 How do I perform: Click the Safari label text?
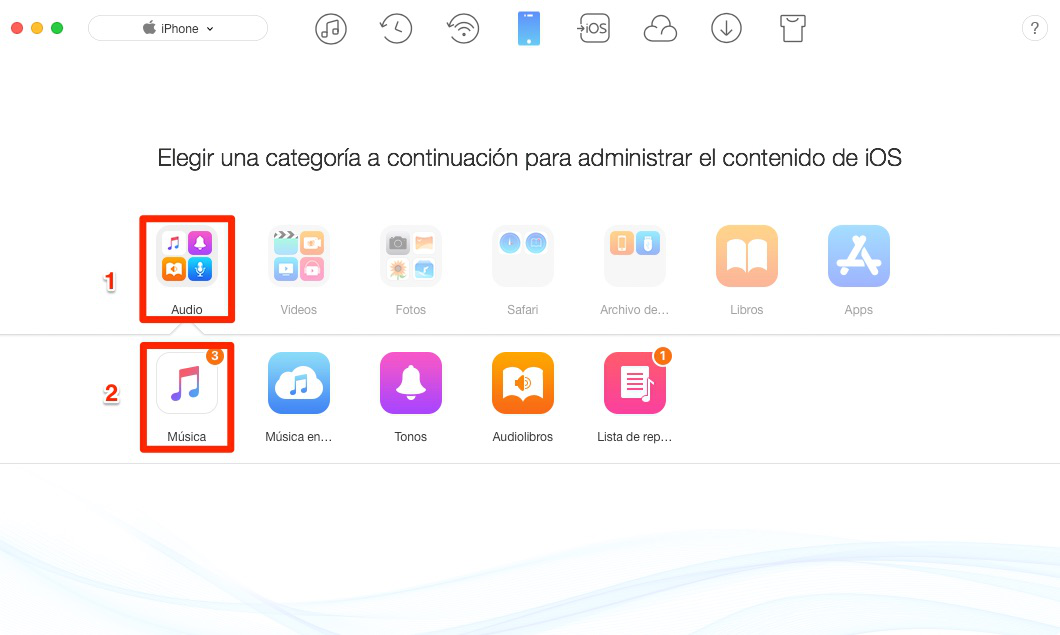tap(523, 310)
